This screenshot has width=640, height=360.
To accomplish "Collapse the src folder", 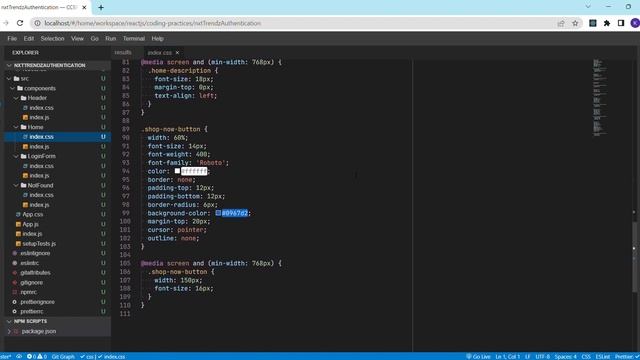I will coord(9,78).
